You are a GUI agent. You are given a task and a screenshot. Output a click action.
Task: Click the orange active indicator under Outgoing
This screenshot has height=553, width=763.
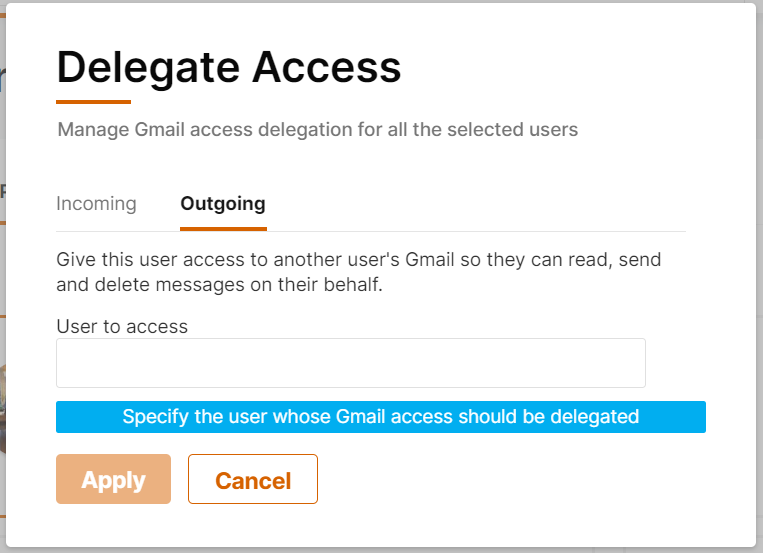223,229
